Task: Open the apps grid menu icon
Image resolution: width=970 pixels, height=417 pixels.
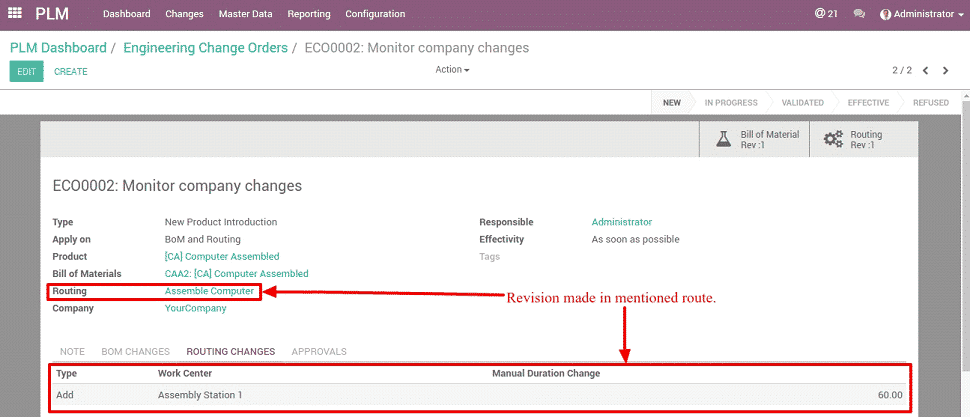Action: click(x=15, y=14)
